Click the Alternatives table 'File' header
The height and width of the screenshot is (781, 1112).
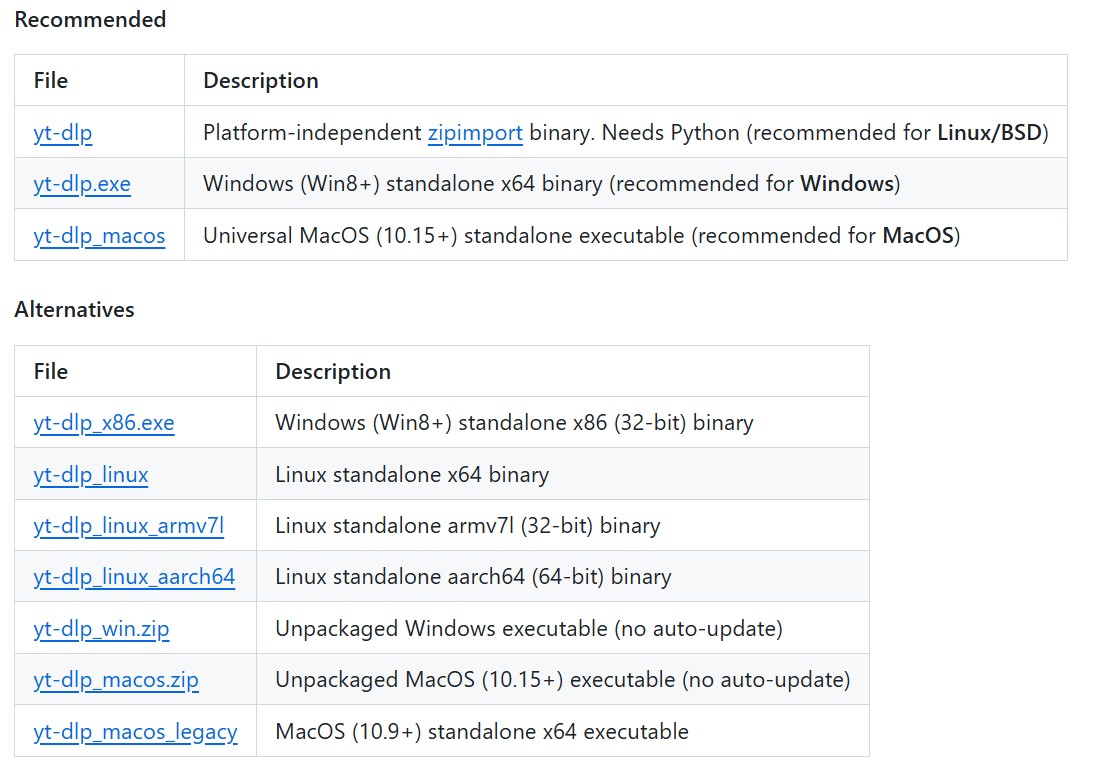pyautogui.click(x=51, y=372)
